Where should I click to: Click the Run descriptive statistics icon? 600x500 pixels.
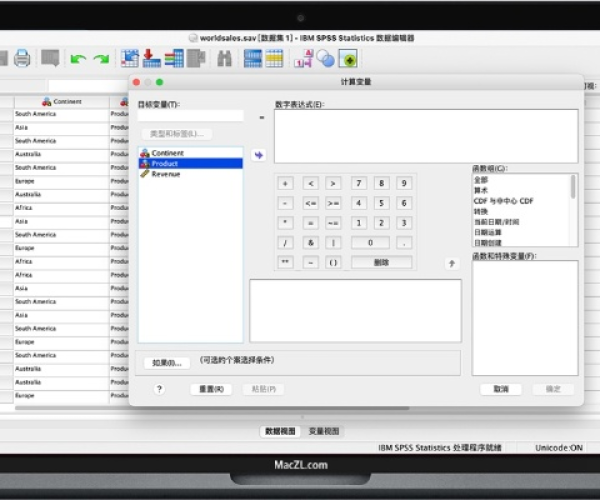196,58
